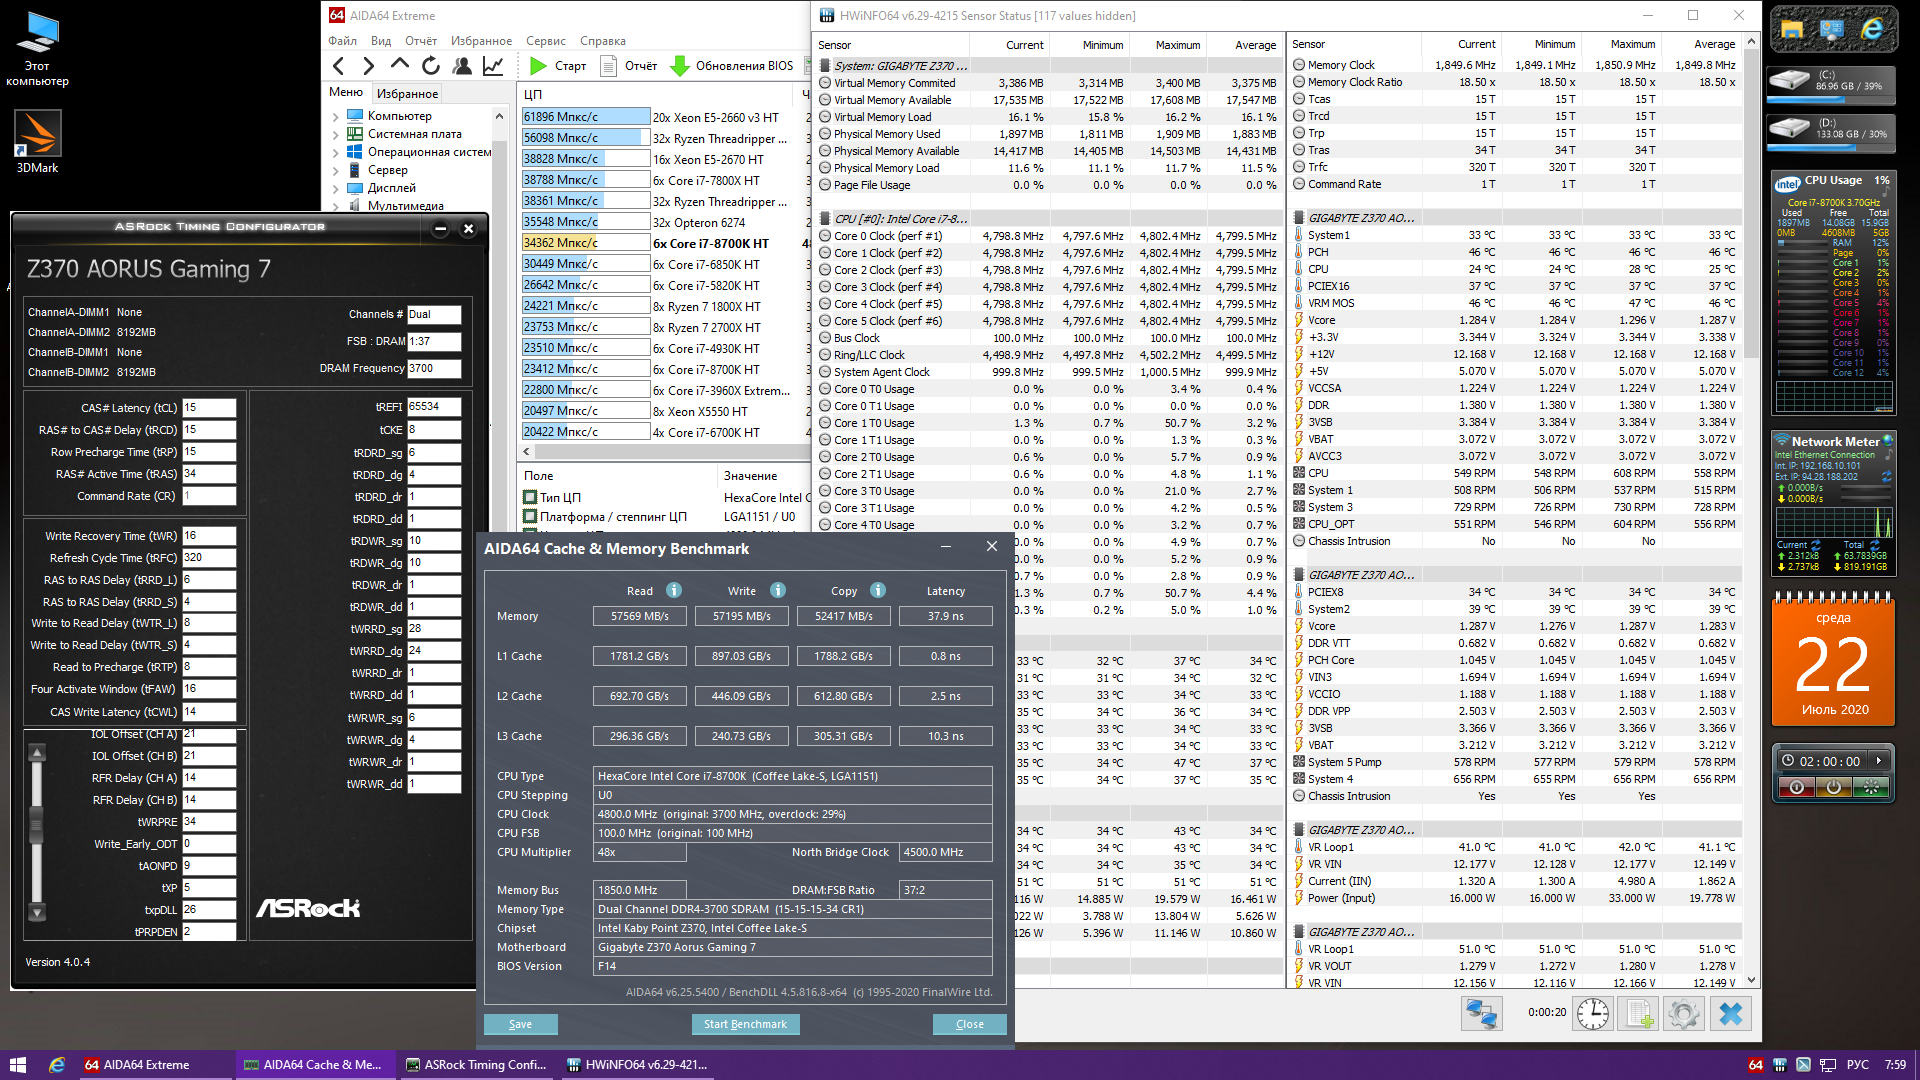Click the Refresh icon in AIDA64 toolbar
The image size is (1920, 1080).
tap(431, 66)
